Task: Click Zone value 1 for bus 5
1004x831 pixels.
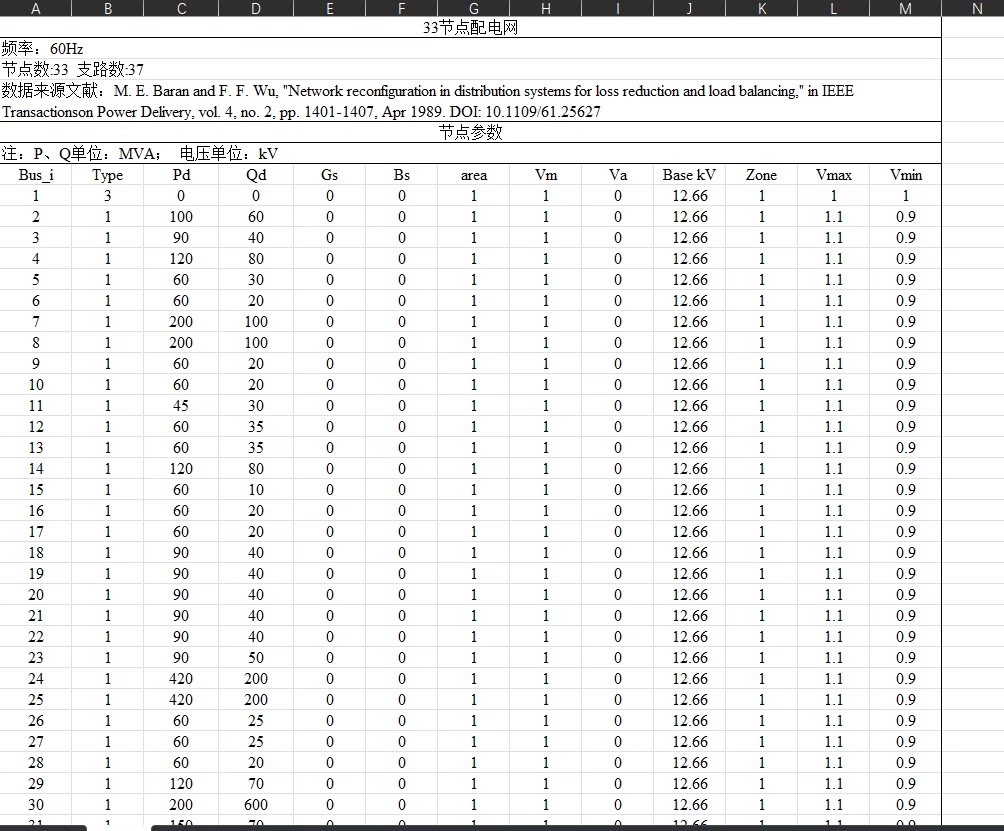Action: pos(762,280)
